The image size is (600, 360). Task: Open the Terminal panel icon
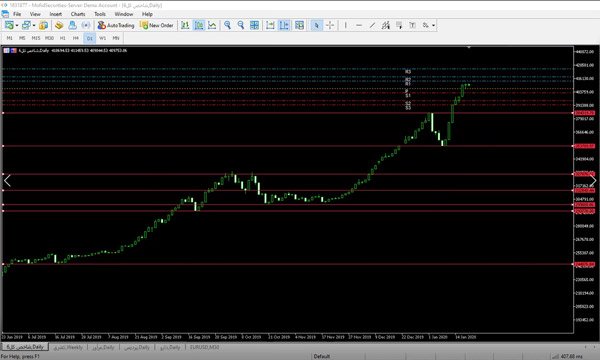[86, 25]
